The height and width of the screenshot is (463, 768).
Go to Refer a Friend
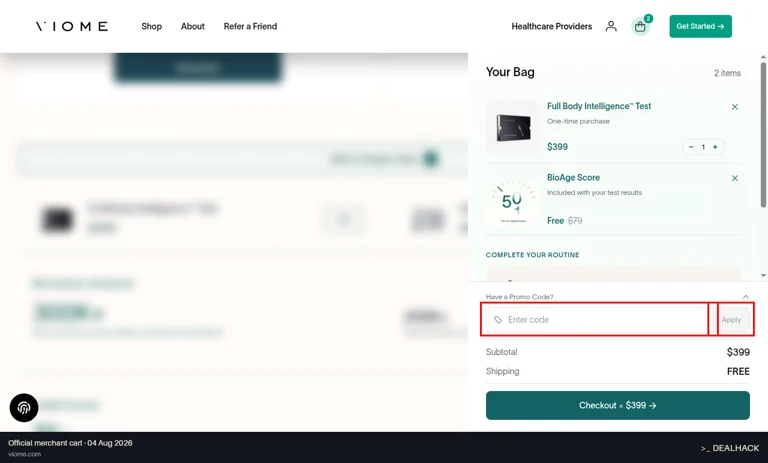250,26
